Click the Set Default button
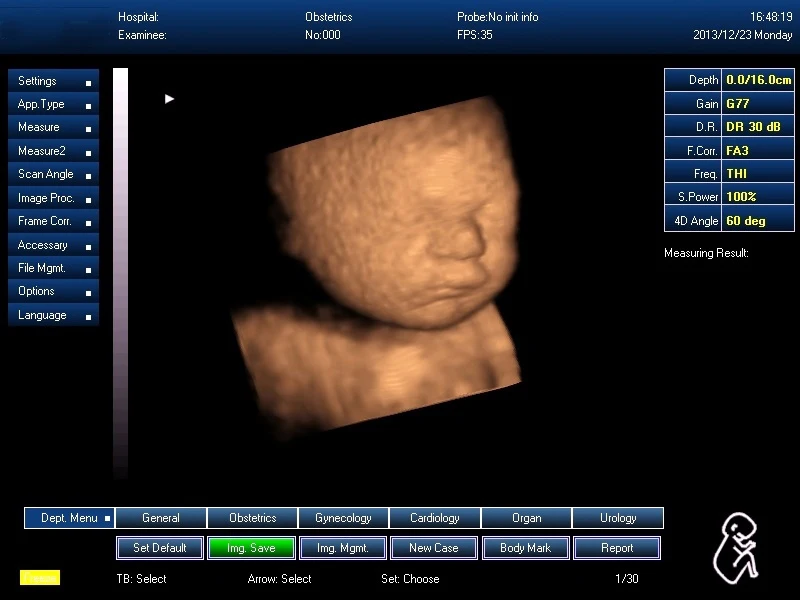800x600 pixels. point(159,548)
